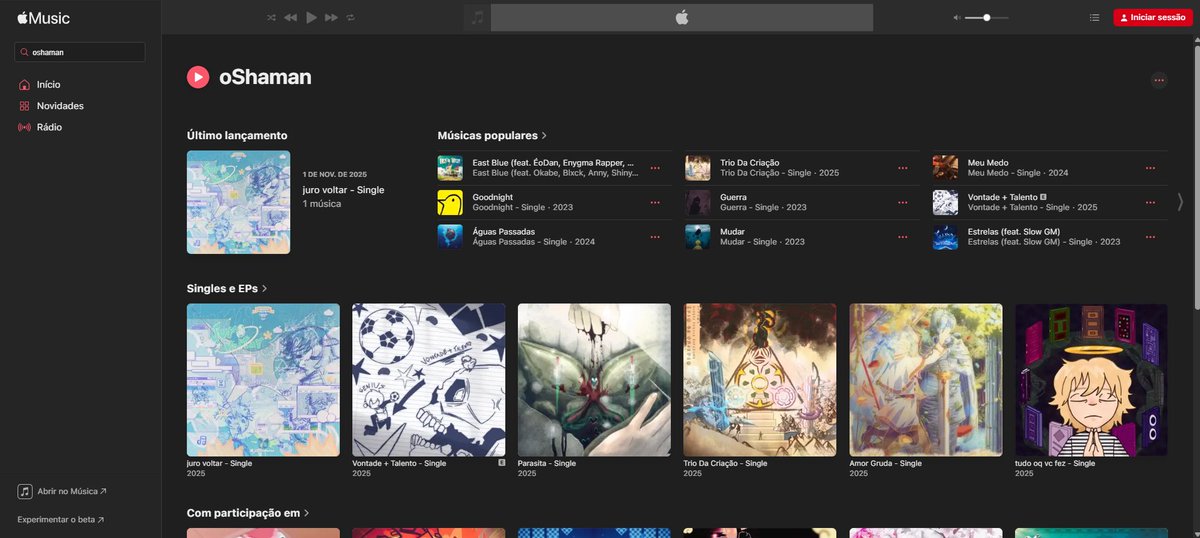Click the Mudar song title text
The image size is (1200, 538).
click(x=732, y=231)
